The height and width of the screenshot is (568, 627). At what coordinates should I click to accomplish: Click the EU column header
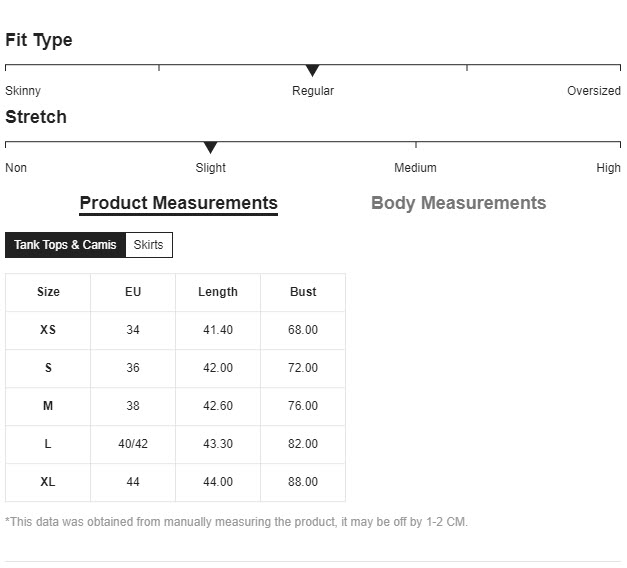[133, 292]
